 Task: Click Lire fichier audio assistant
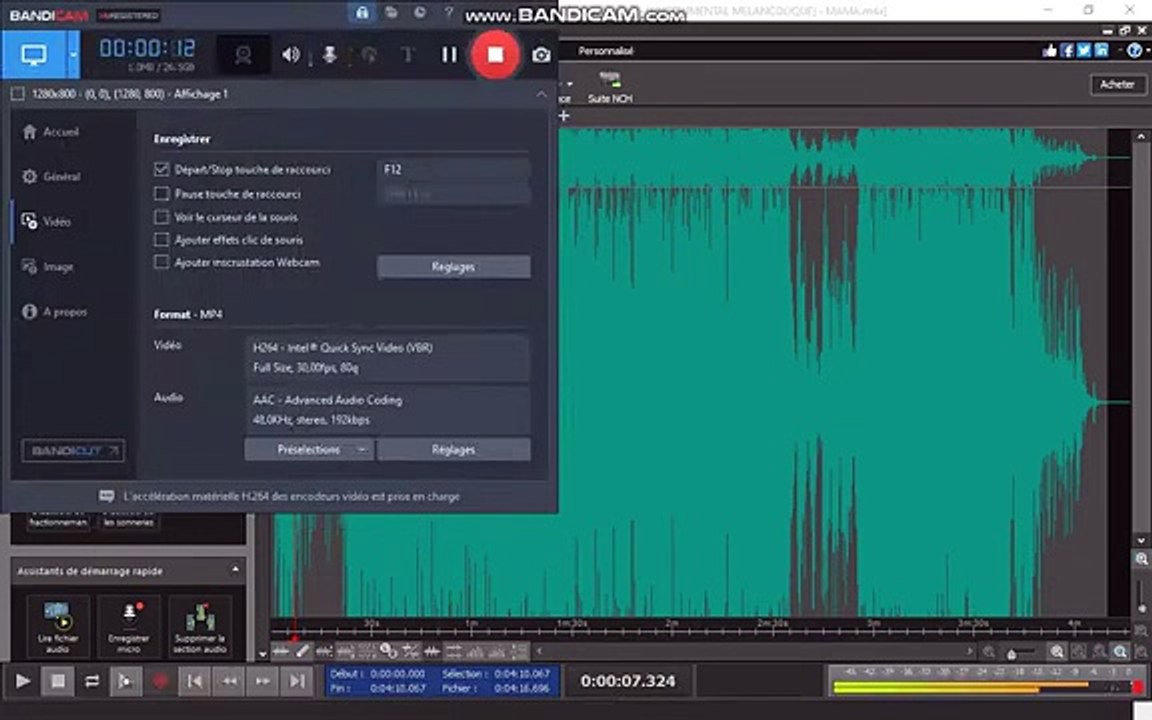coord(57,627)
